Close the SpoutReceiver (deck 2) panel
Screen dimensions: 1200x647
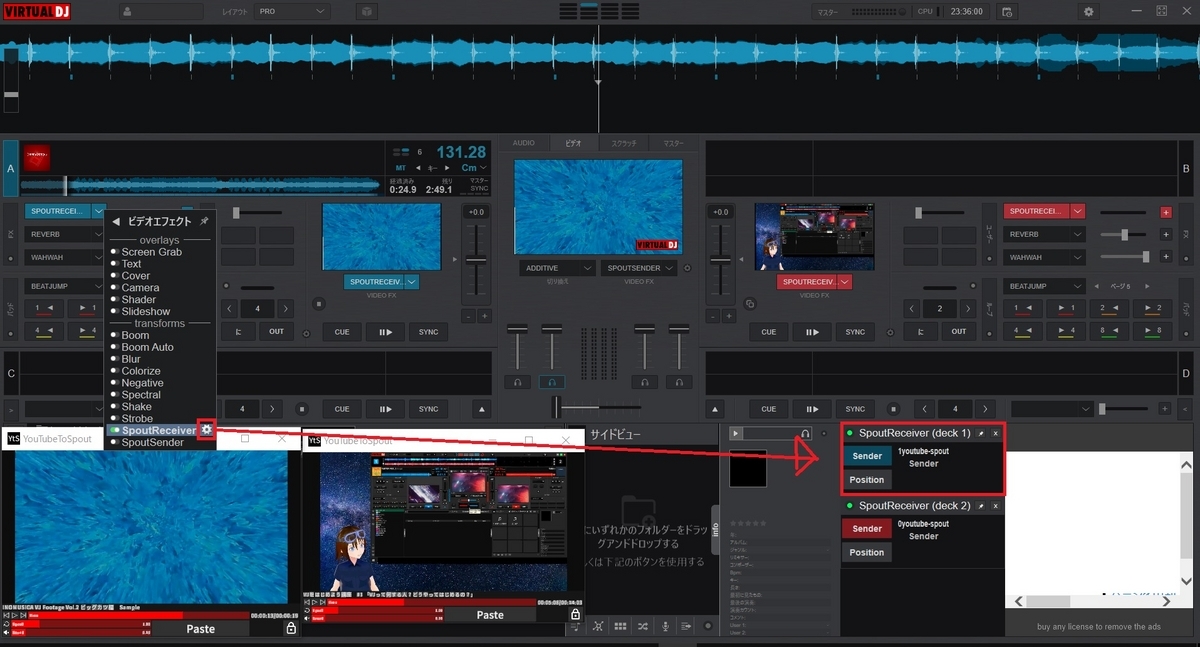[995, 506]
